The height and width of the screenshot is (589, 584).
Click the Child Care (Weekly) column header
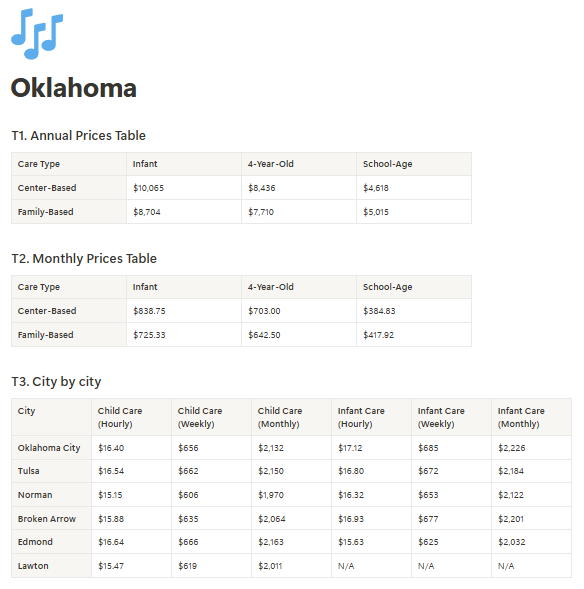211,417
